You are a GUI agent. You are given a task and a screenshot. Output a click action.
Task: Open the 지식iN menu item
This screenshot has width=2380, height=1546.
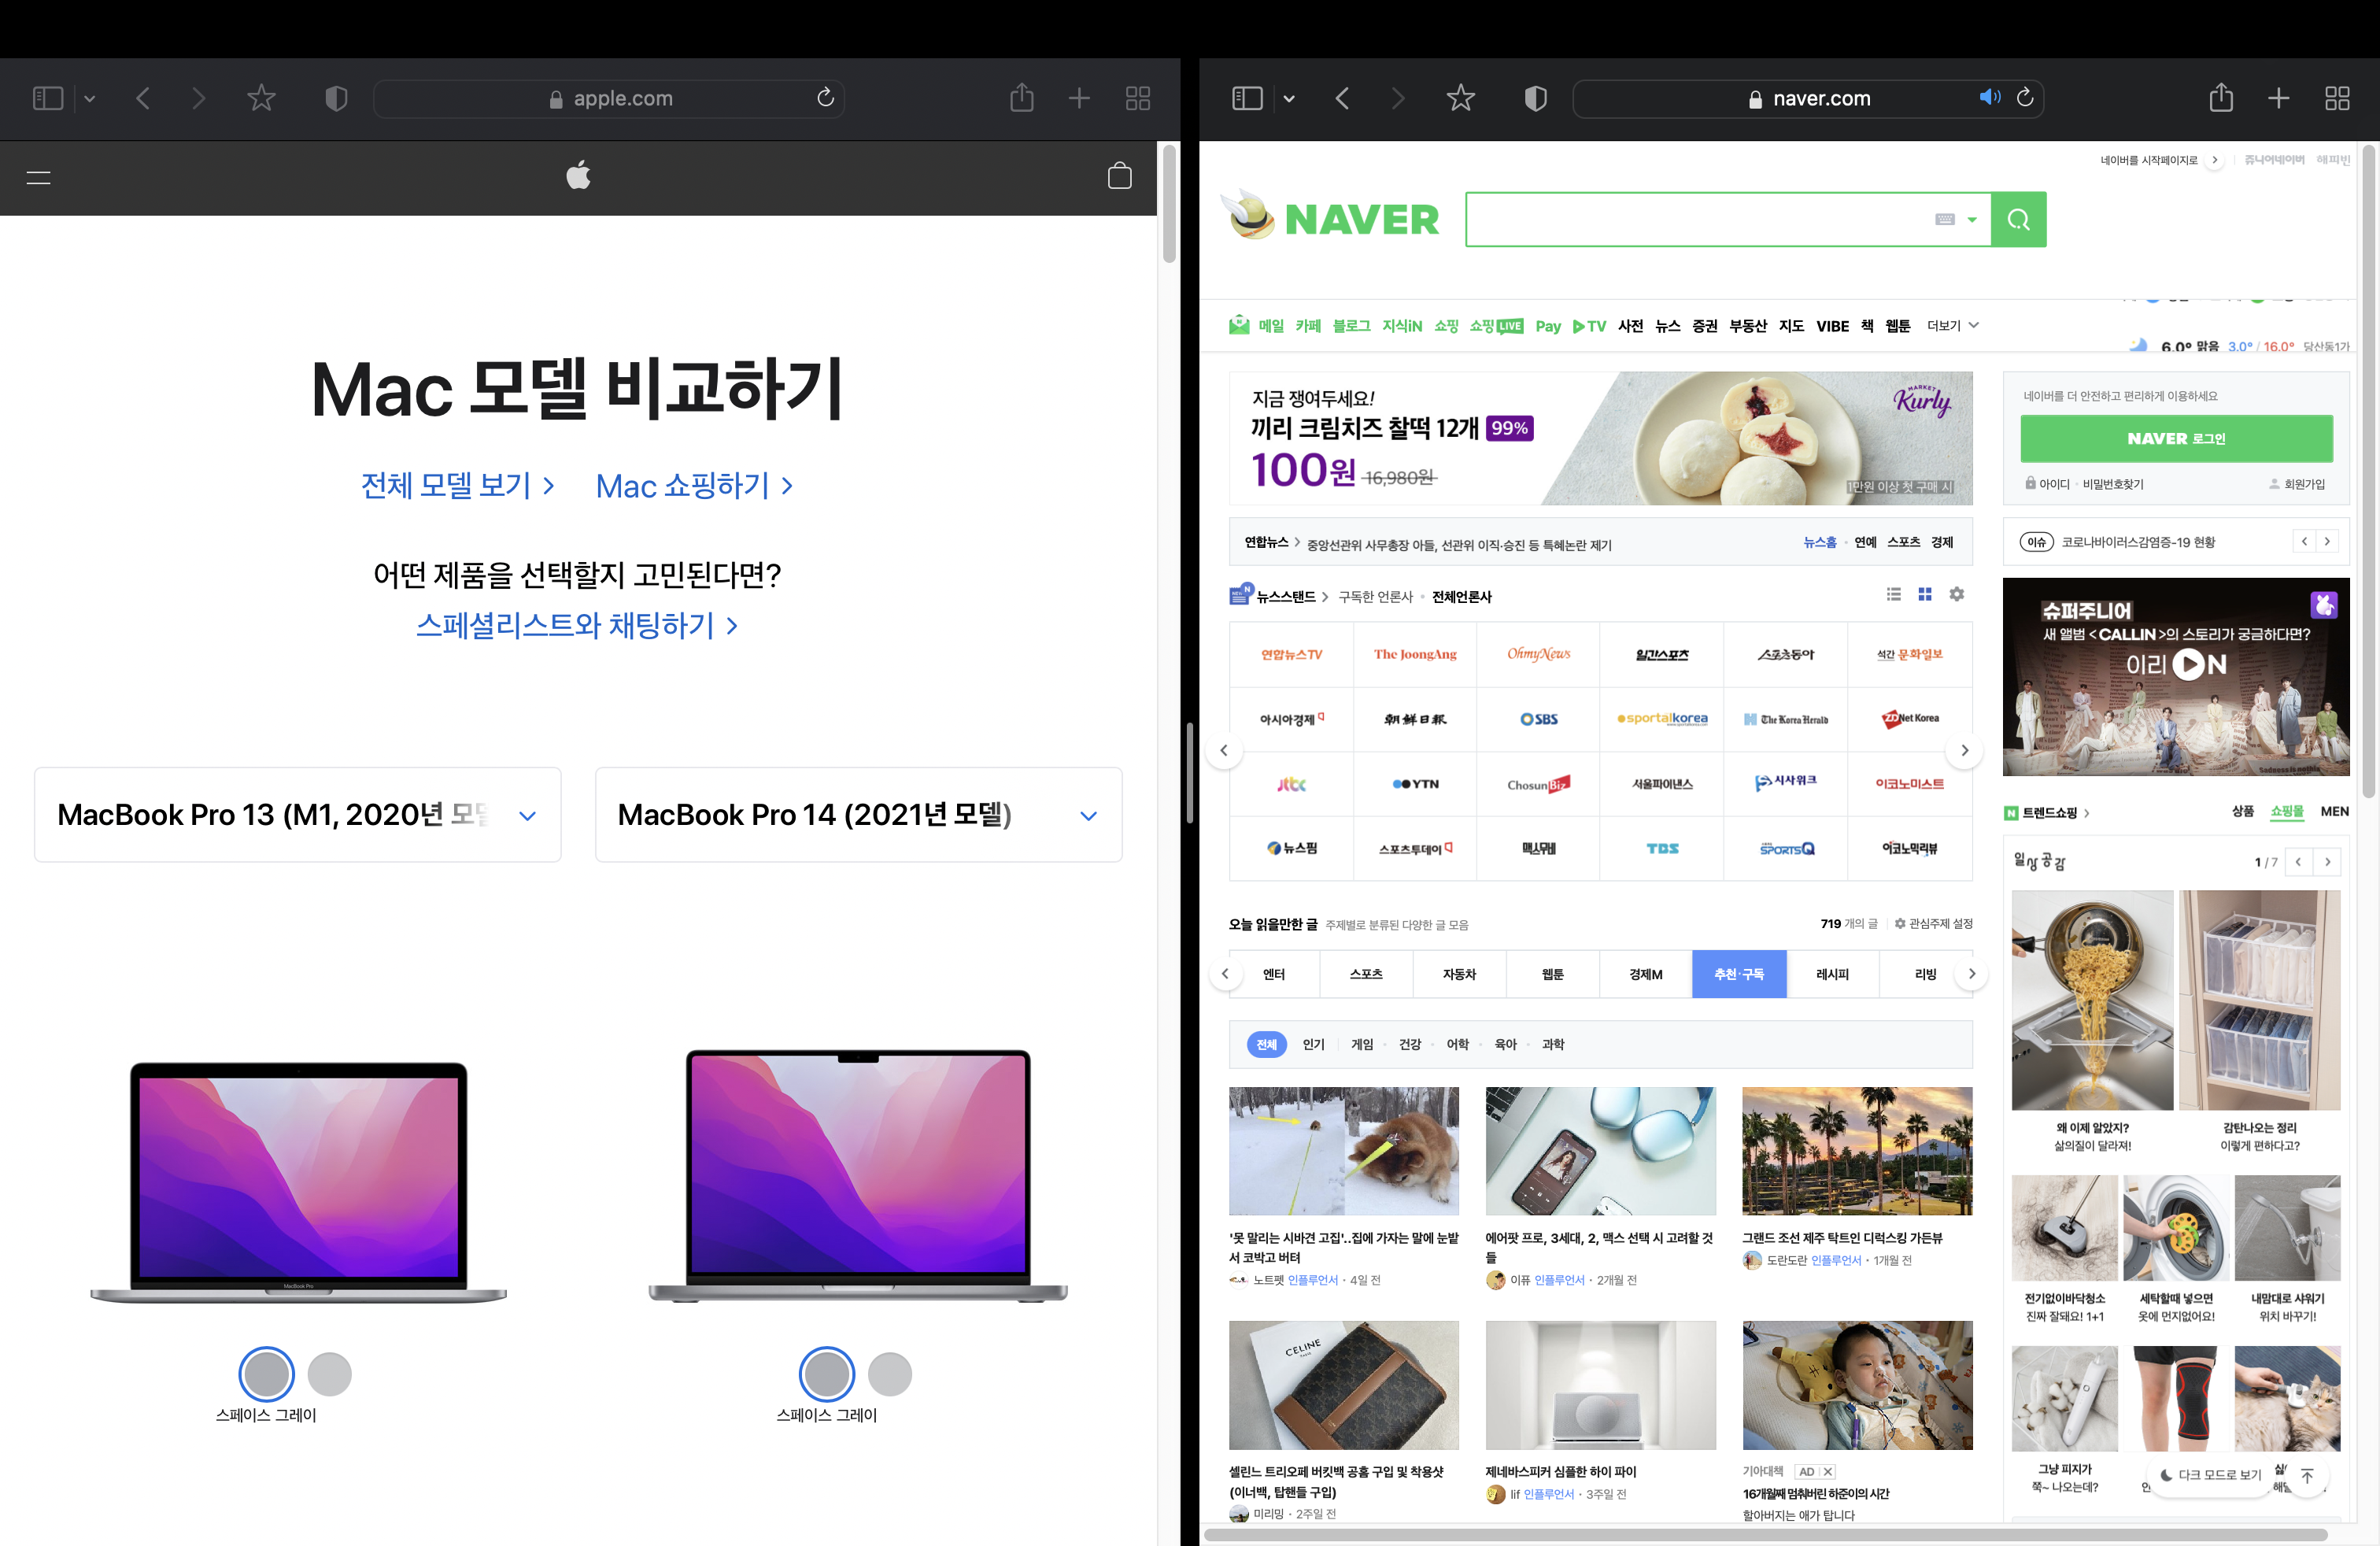pyautogui.click(x=1401, y=326)
